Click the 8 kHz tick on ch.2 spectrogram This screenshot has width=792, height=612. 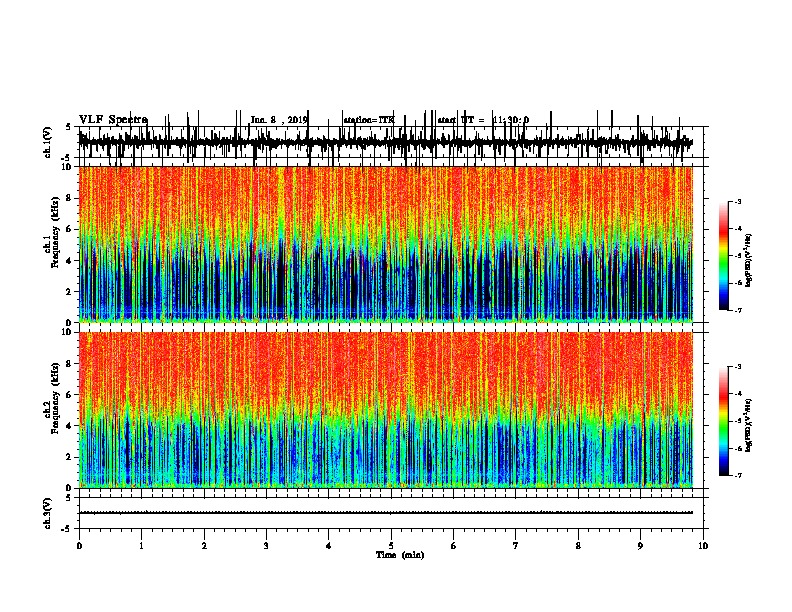point(70,363)
